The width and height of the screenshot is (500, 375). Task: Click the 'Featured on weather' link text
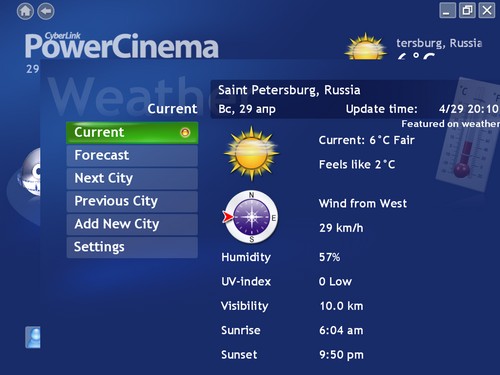(x=450, y=124)
